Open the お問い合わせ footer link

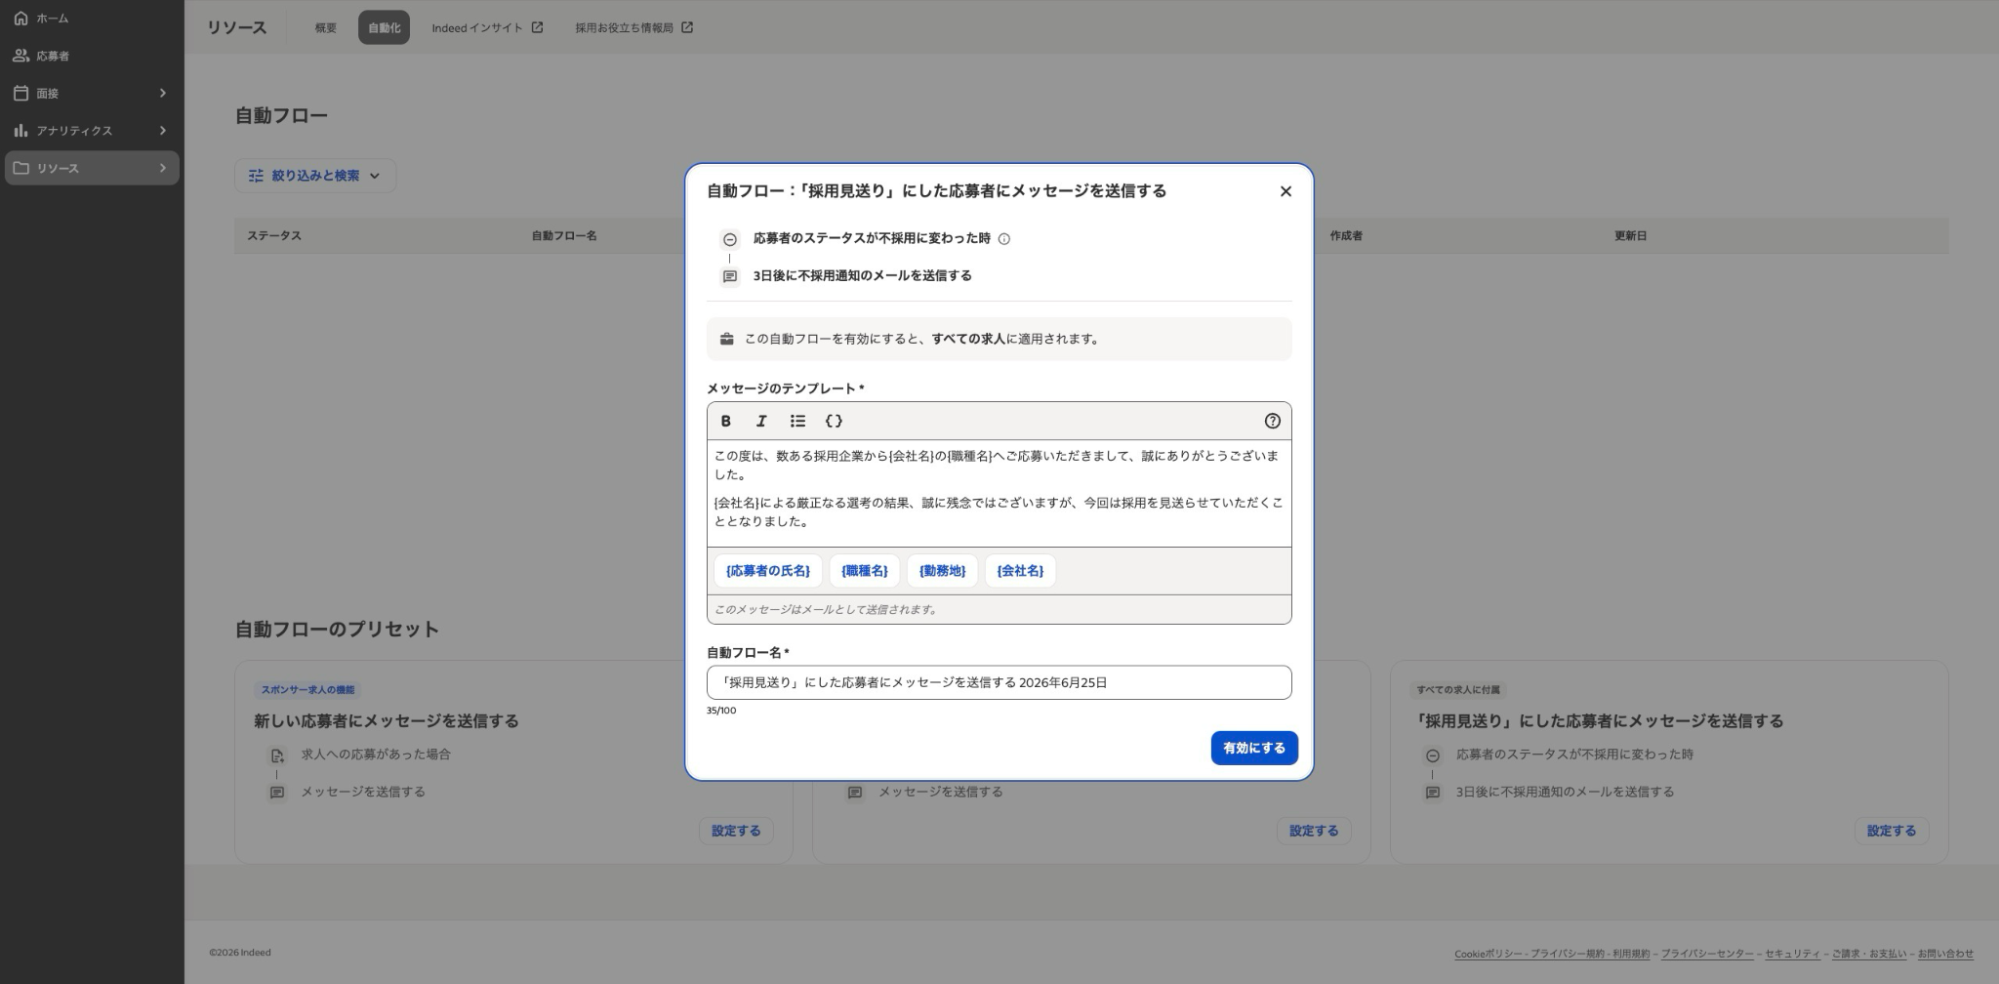pyautogui.click(x=1945, y=954)
